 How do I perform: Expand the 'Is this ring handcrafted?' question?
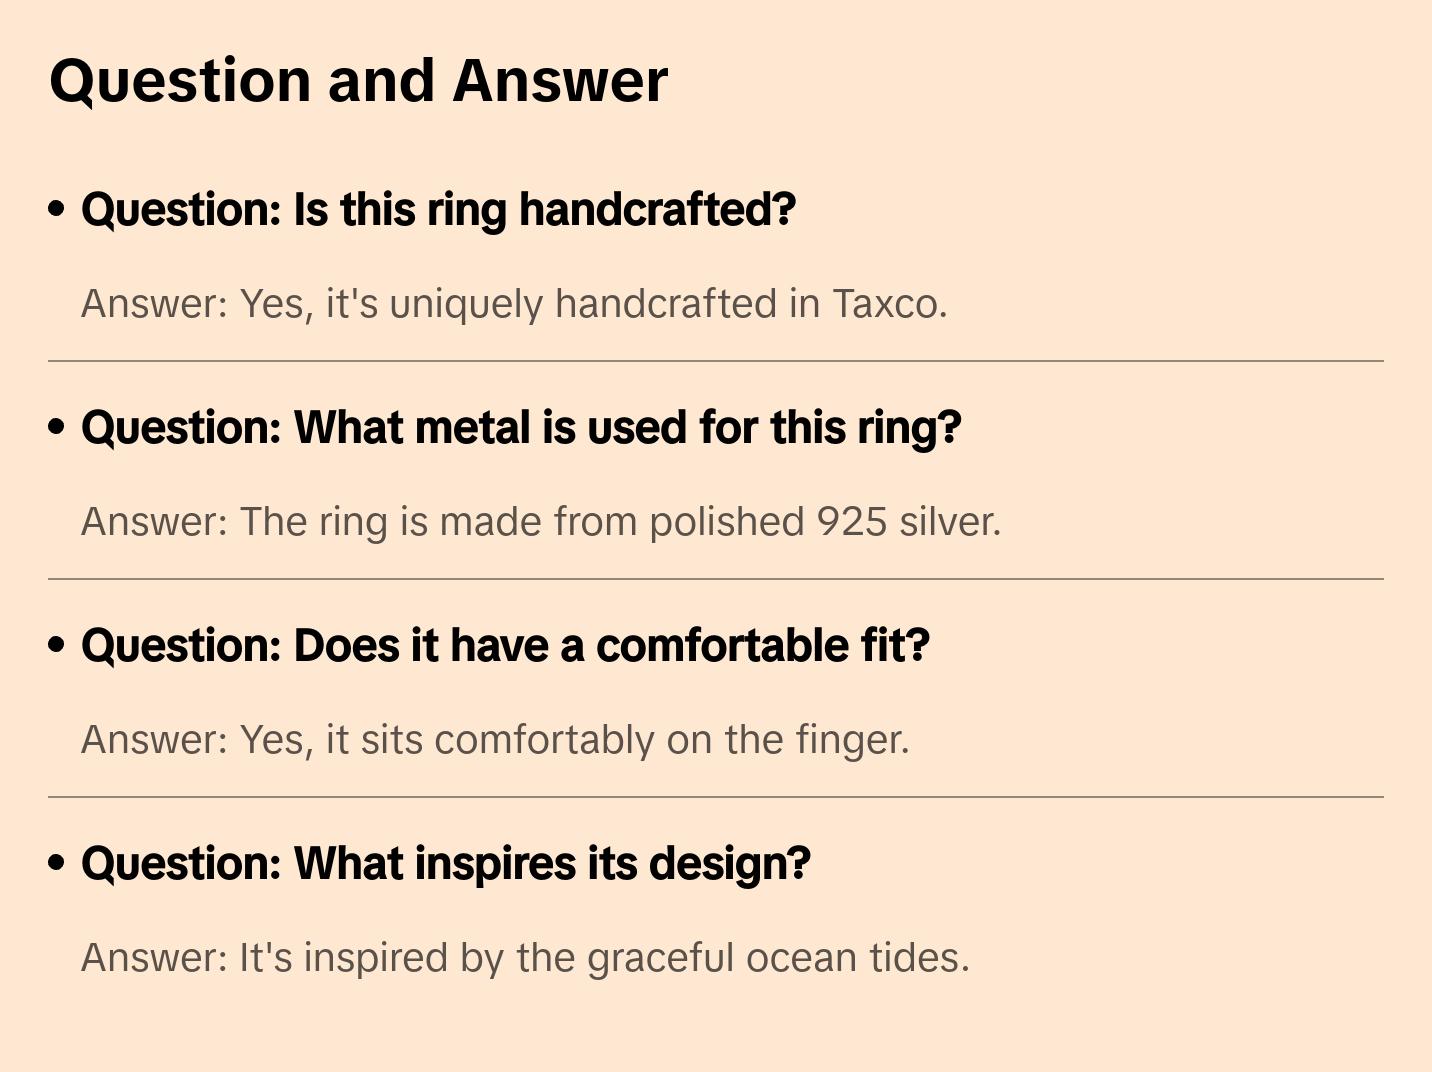click(438, 210)
